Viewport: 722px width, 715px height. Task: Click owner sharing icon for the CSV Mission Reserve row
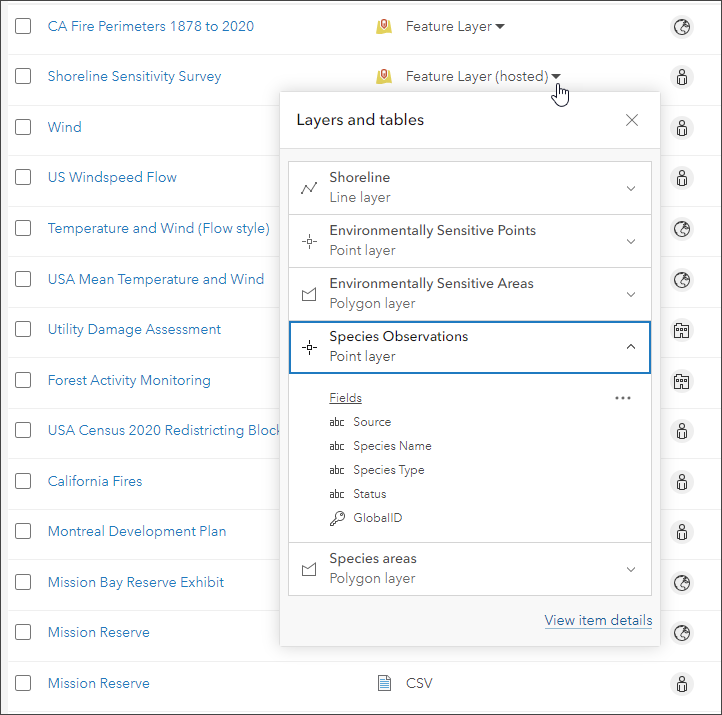(x=681, y=684)
